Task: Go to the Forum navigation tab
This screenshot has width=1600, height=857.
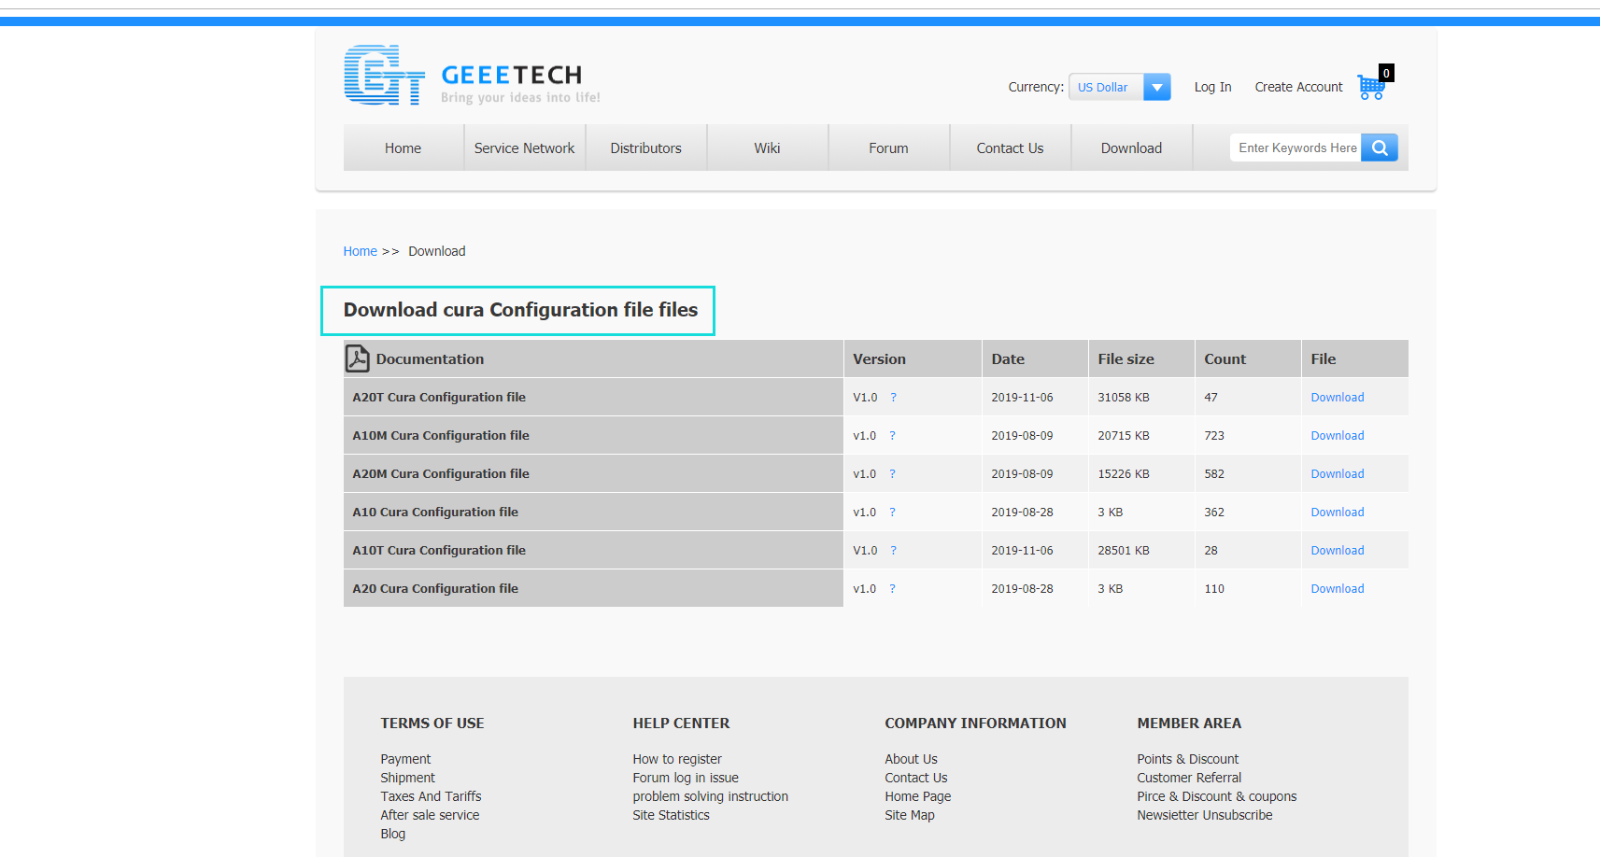Action: (888, 148)
